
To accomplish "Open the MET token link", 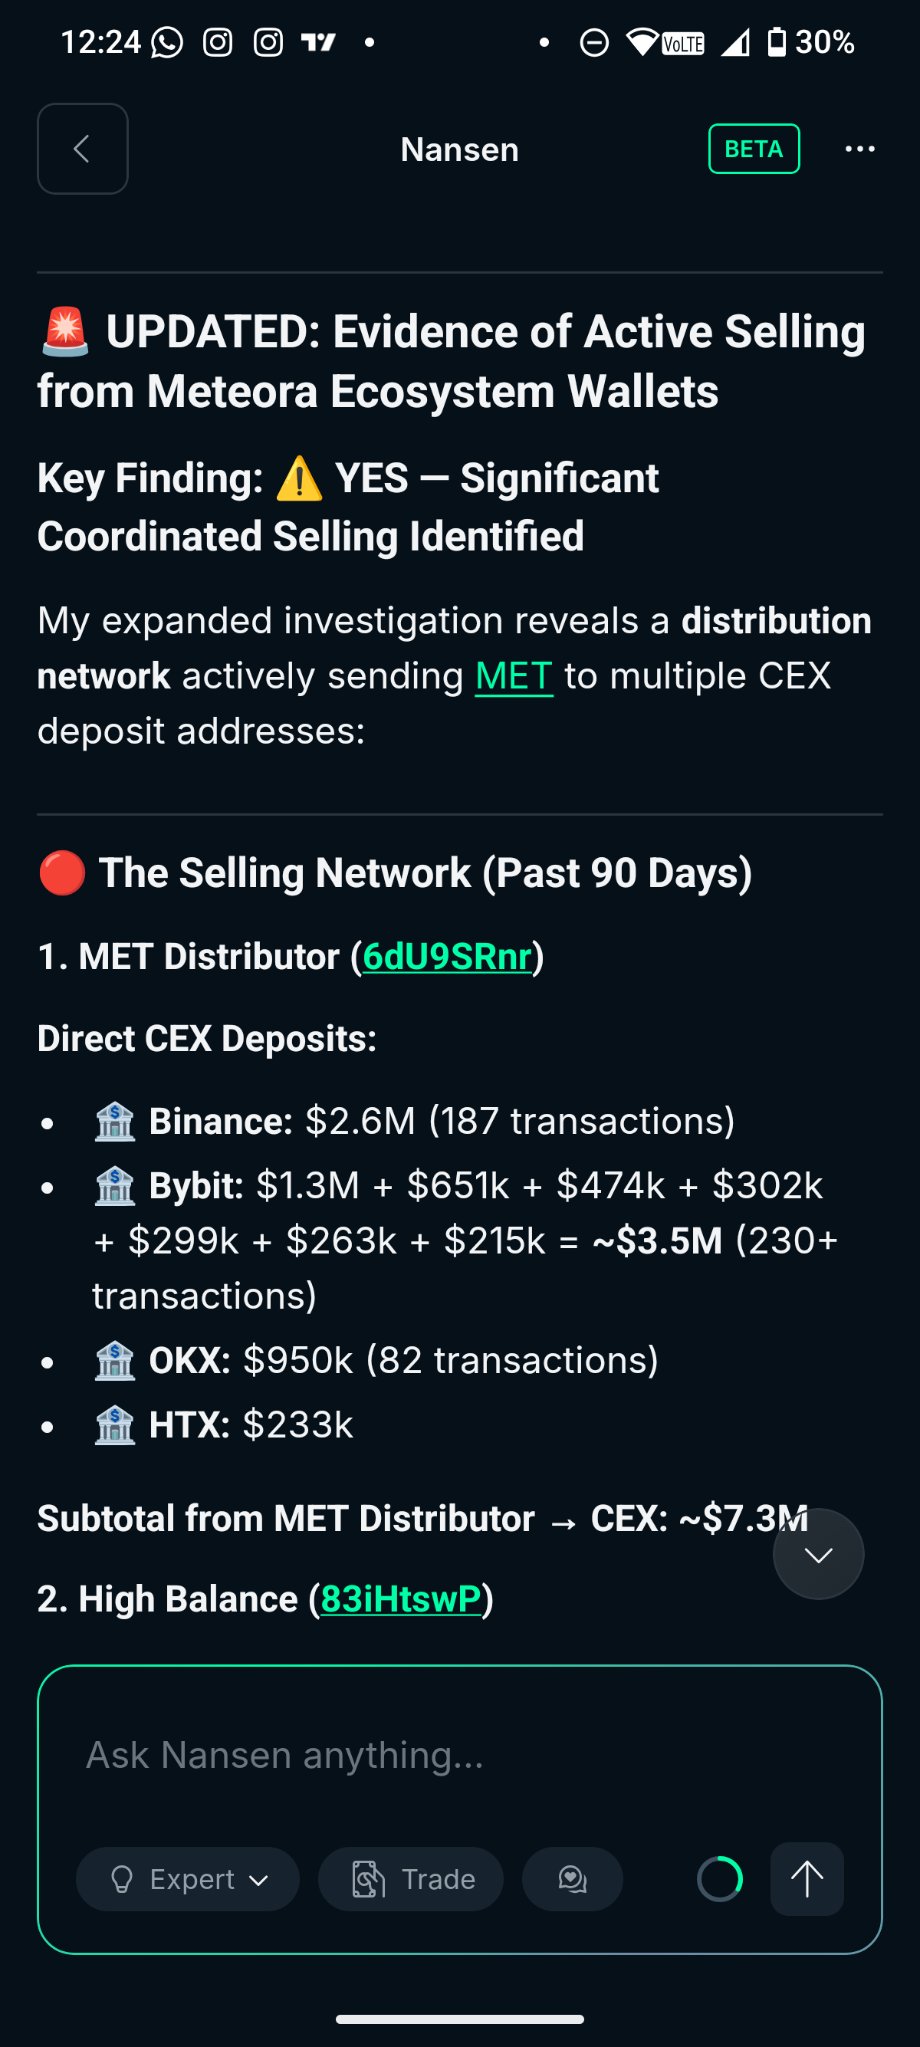I will coord(513,676).
